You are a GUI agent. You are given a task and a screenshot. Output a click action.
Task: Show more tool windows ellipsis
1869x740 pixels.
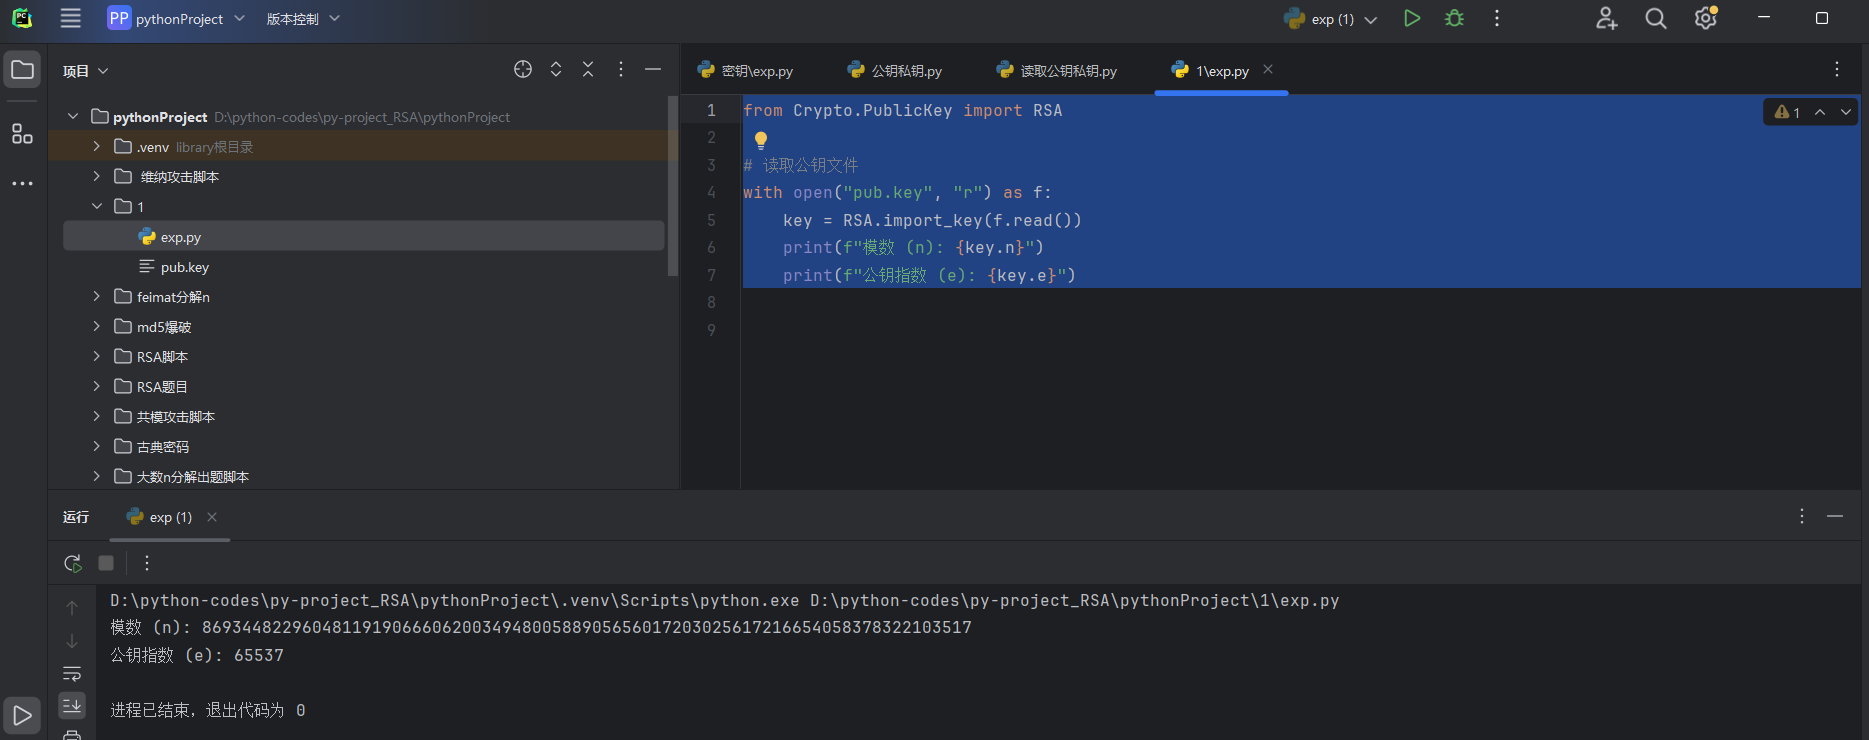click(22, 184)
